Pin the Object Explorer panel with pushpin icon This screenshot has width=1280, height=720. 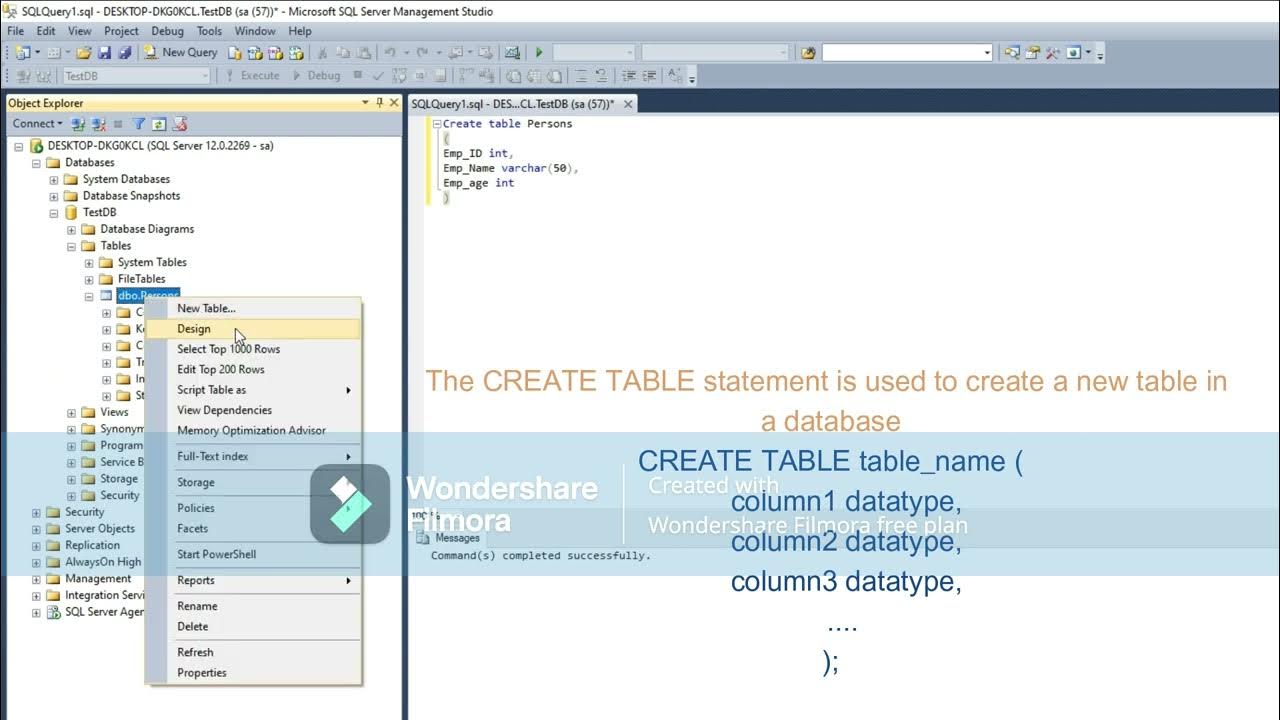pos(379,103)
